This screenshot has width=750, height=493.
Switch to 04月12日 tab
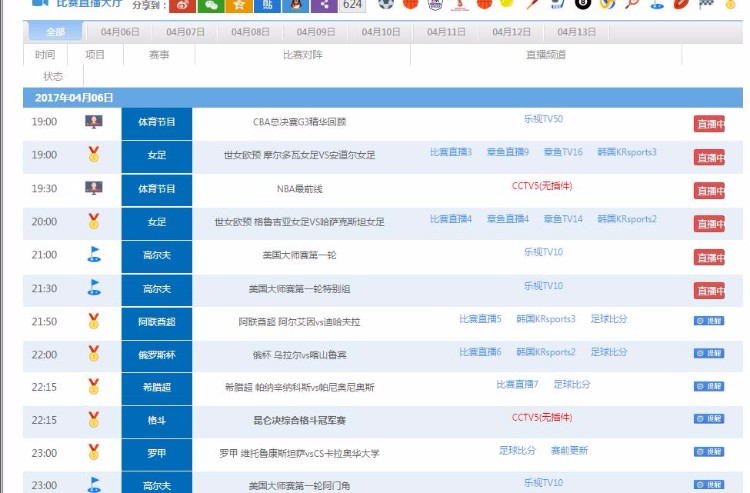[x=511, y=32]
